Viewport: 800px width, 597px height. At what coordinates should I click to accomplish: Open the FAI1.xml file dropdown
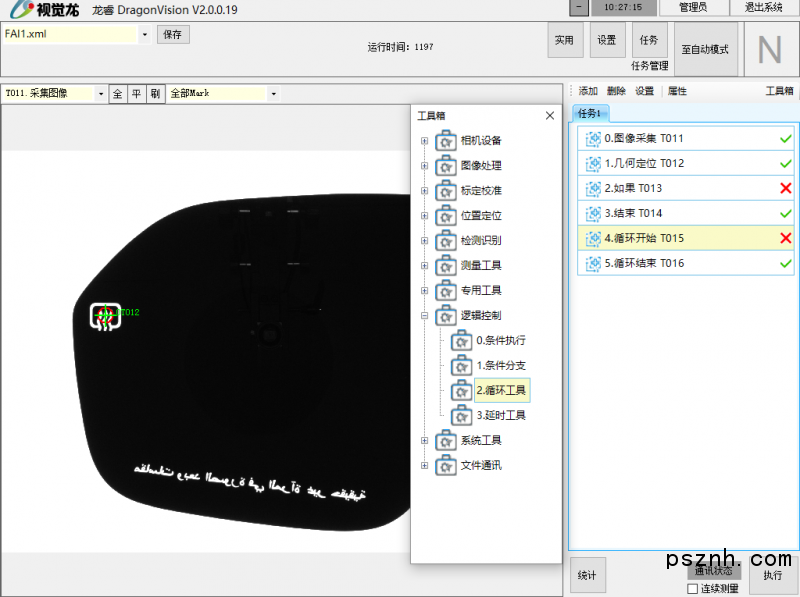145,35
